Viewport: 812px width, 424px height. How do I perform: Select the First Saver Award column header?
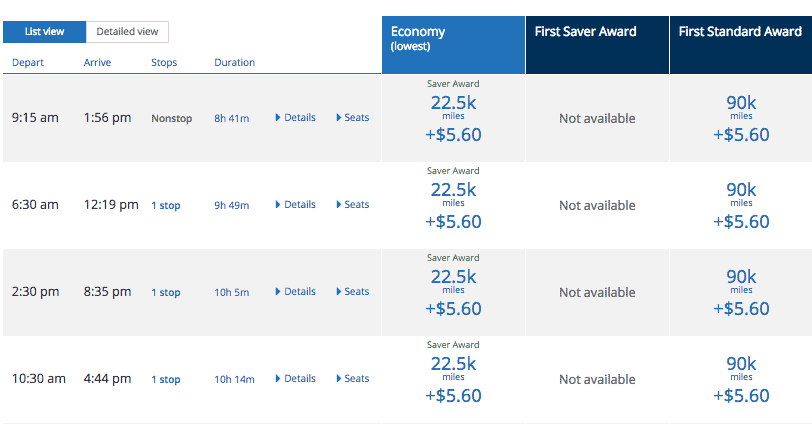pyautogui.click(x=597, y=45)
